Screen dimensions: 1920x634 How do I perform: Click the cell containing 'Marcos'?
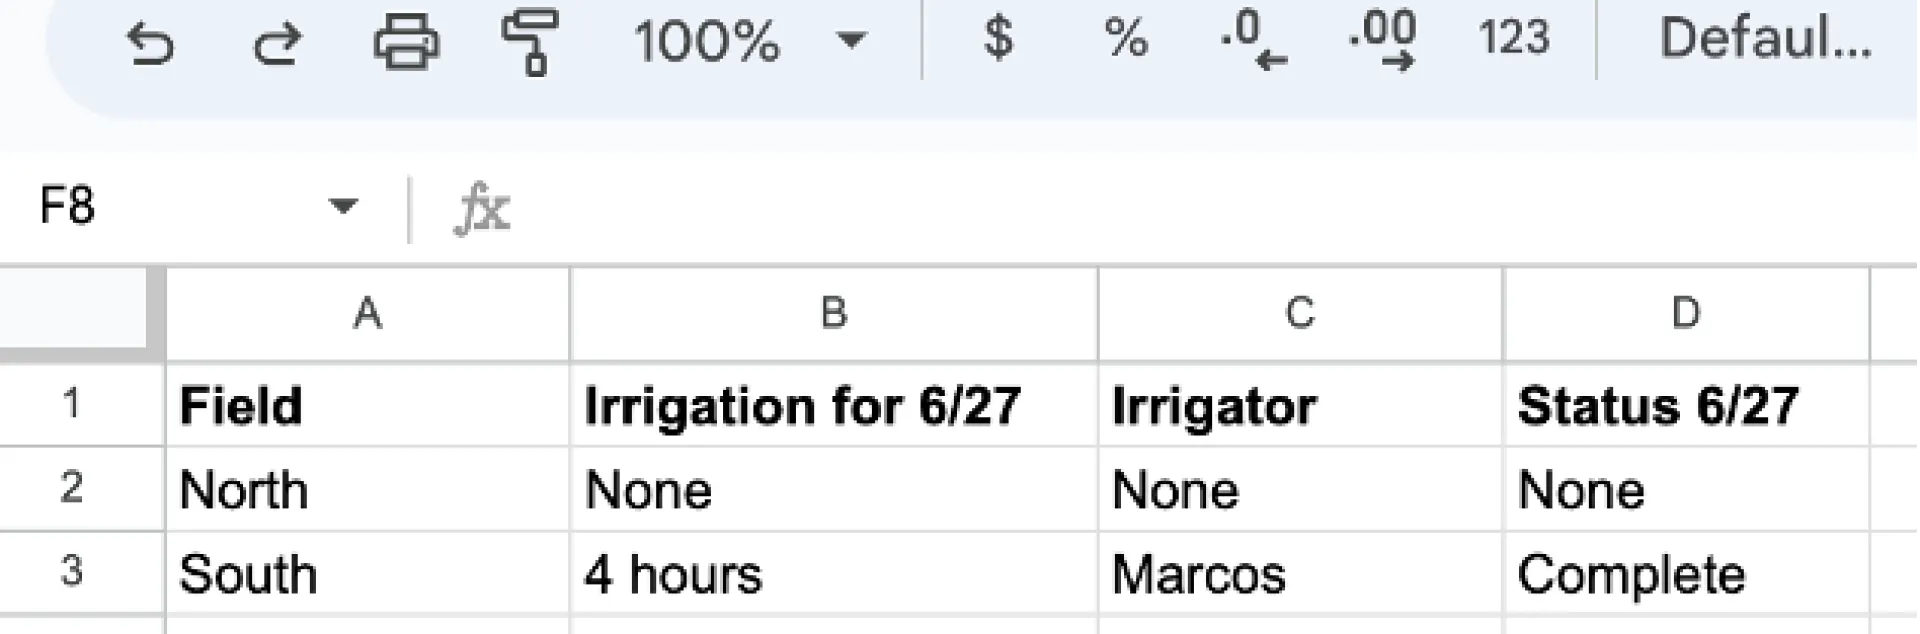pos(1299,574)
